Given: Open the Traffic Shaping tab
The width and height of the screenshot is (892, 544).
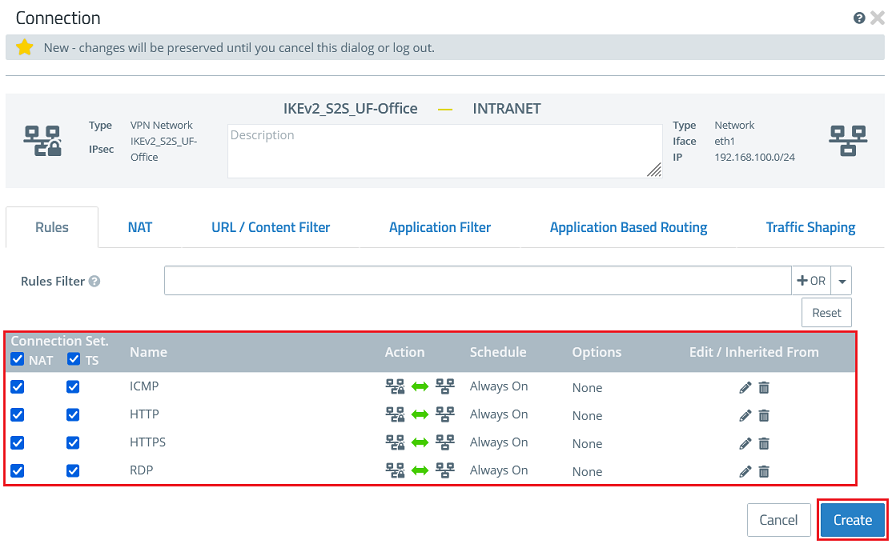Looking at the screenshot, I should pyautogui.click(x=810, y=227).
